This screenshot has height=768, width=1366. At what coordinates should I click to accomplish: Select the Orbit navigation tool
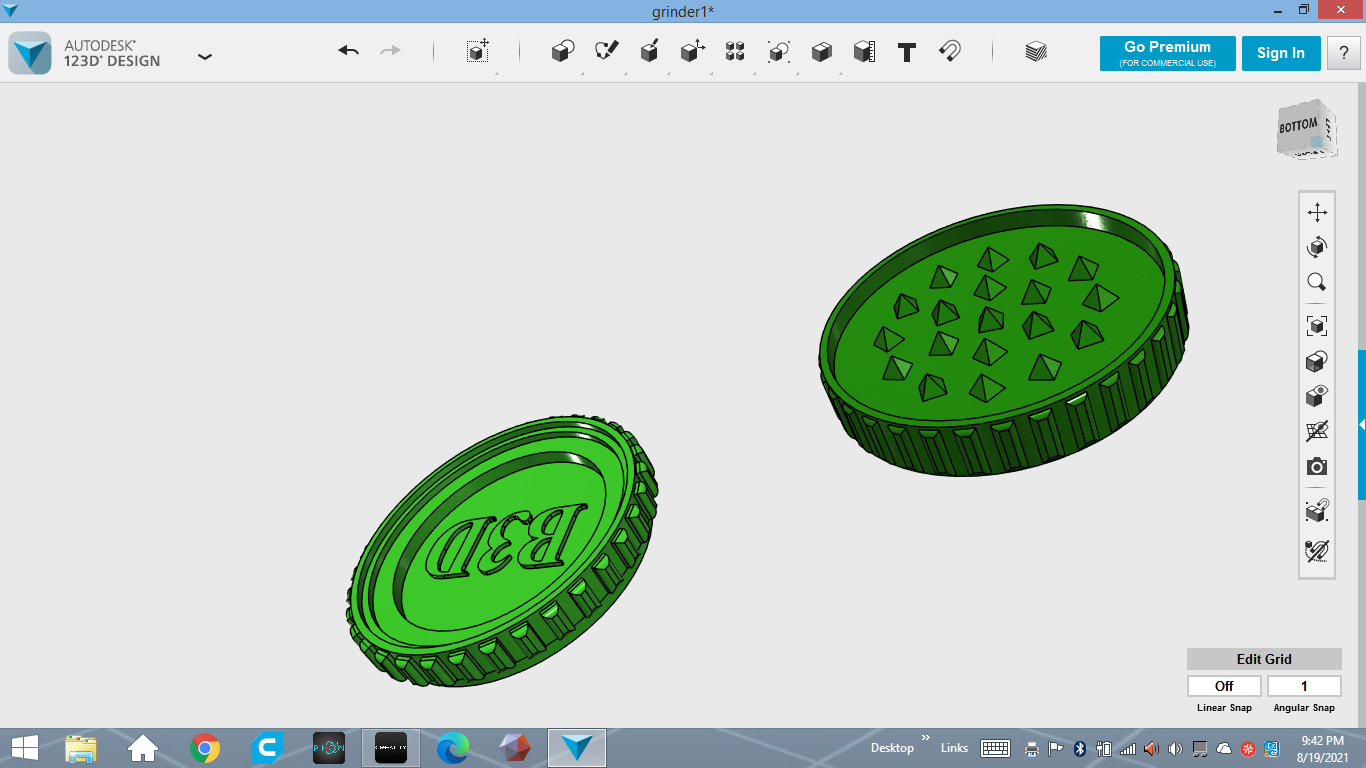pos(1317,247)
